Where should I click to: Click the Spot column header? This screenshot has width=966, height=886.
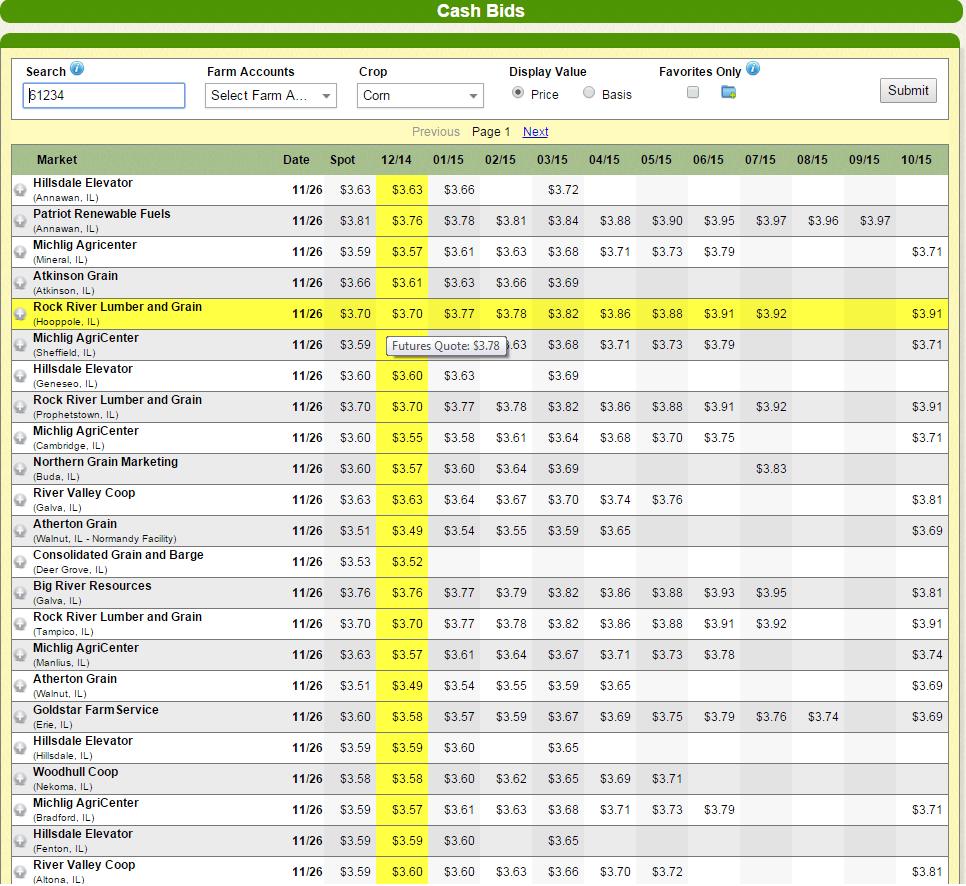[x=343, y=160]
